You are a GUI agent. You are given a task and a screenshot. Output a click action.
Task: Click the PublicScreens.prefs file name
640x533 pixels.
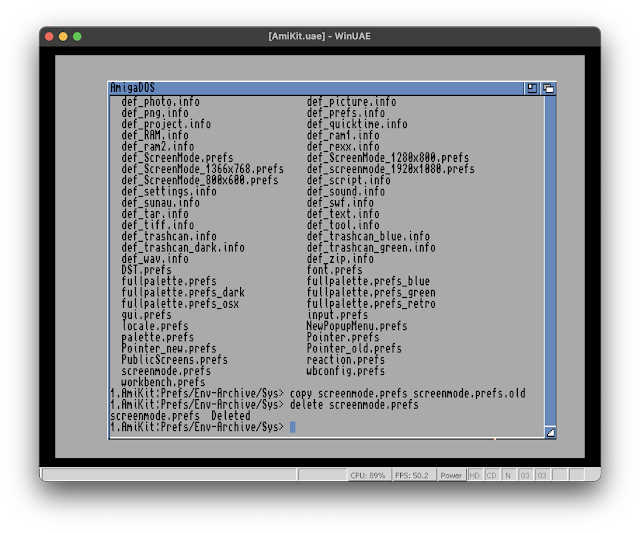point(174,360)
